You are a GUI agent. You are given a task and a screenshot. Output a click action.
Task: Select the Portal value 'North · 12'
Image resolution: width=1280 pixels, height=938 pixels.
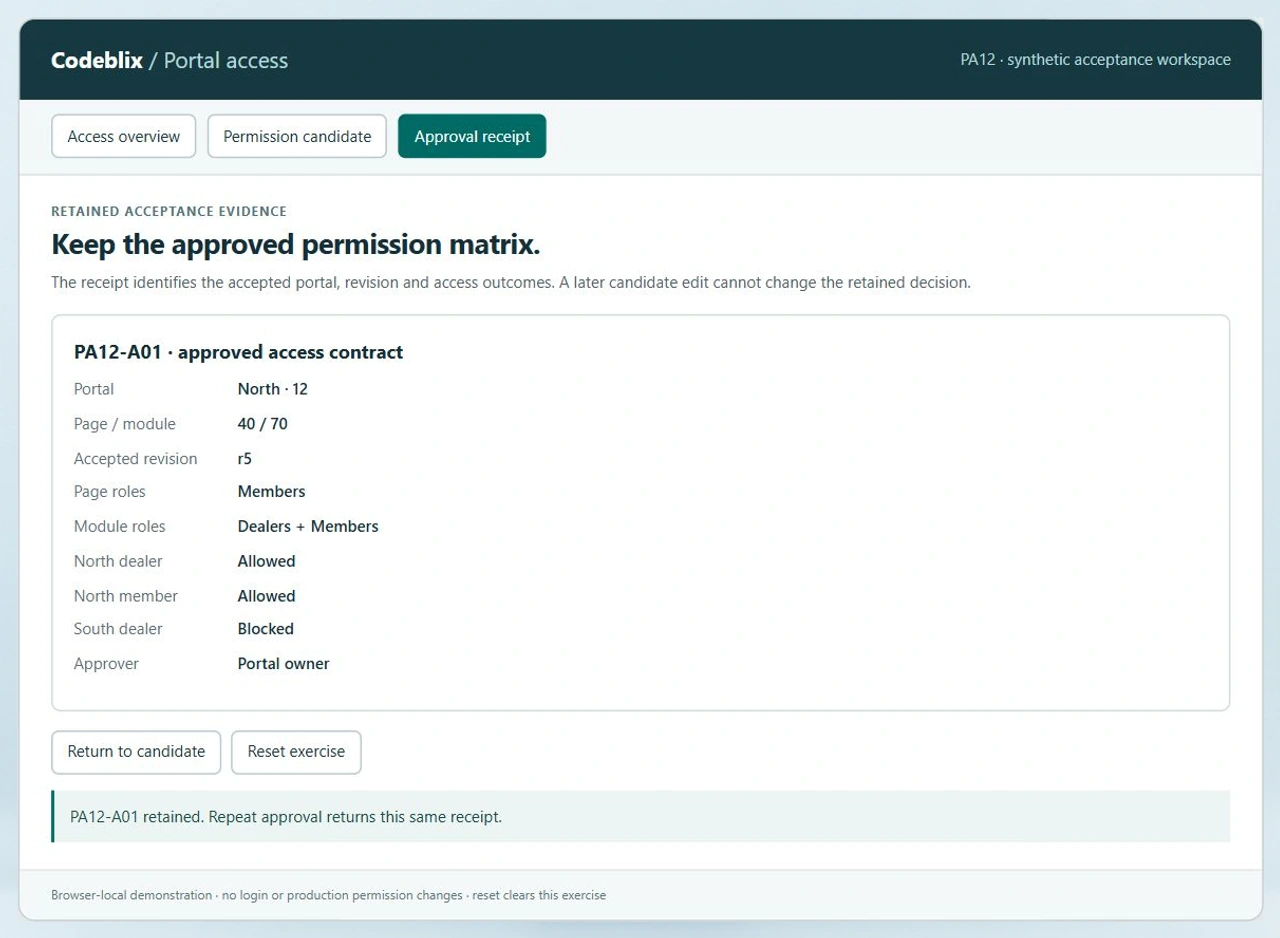[x=273, y=389]
